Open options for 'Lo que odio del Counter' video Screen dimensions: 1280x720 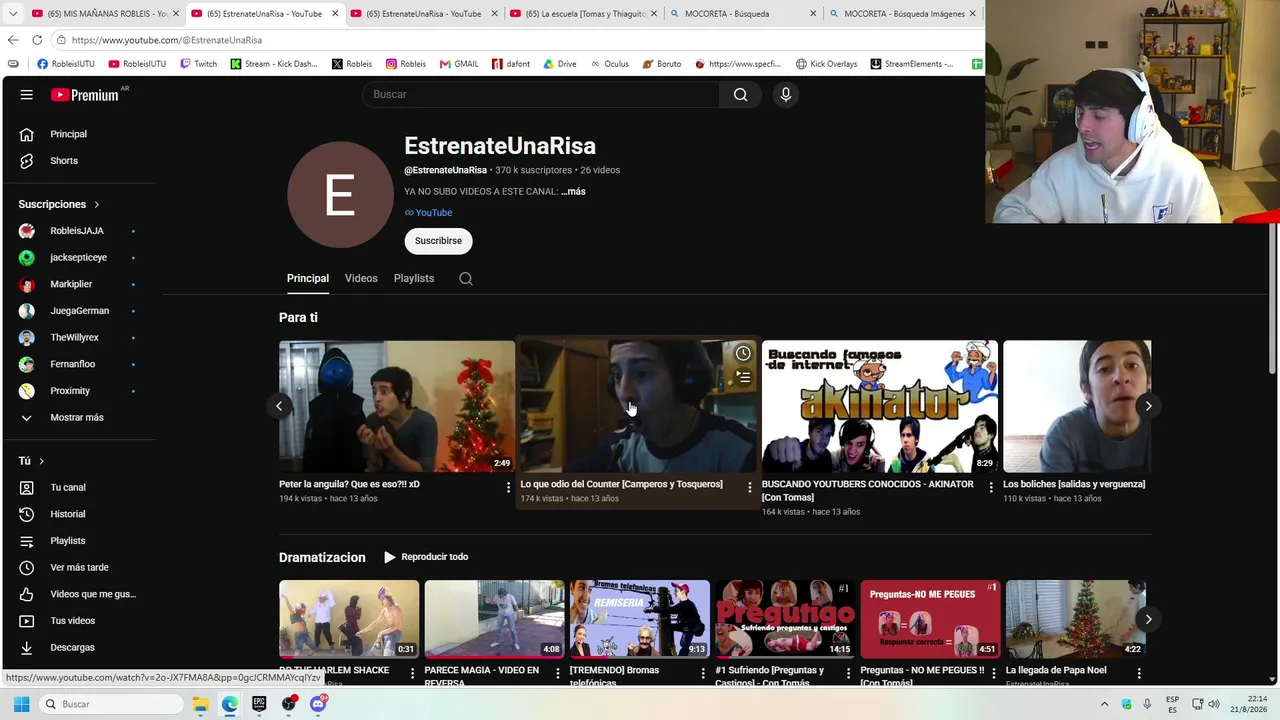click(750, 487)
